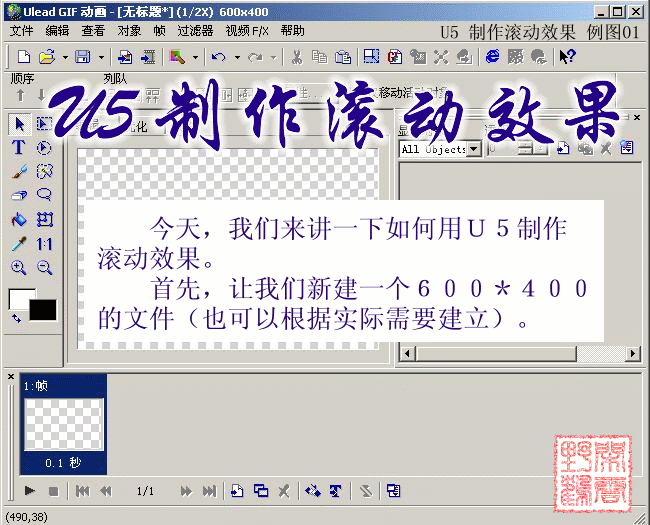Click the context help arrow-question icon
This screenshot has width=650, height=525.
click(567, 56)
